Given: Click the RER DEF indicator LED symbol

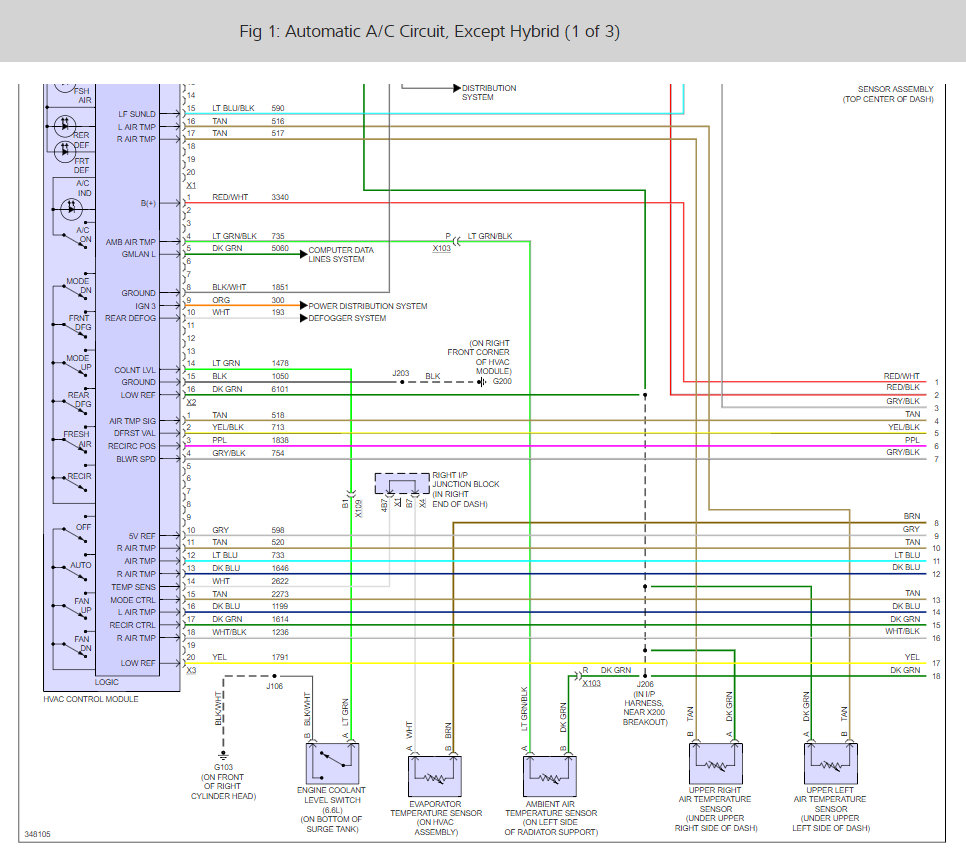Looking at the screenshot, I should [x=65, y=126].
